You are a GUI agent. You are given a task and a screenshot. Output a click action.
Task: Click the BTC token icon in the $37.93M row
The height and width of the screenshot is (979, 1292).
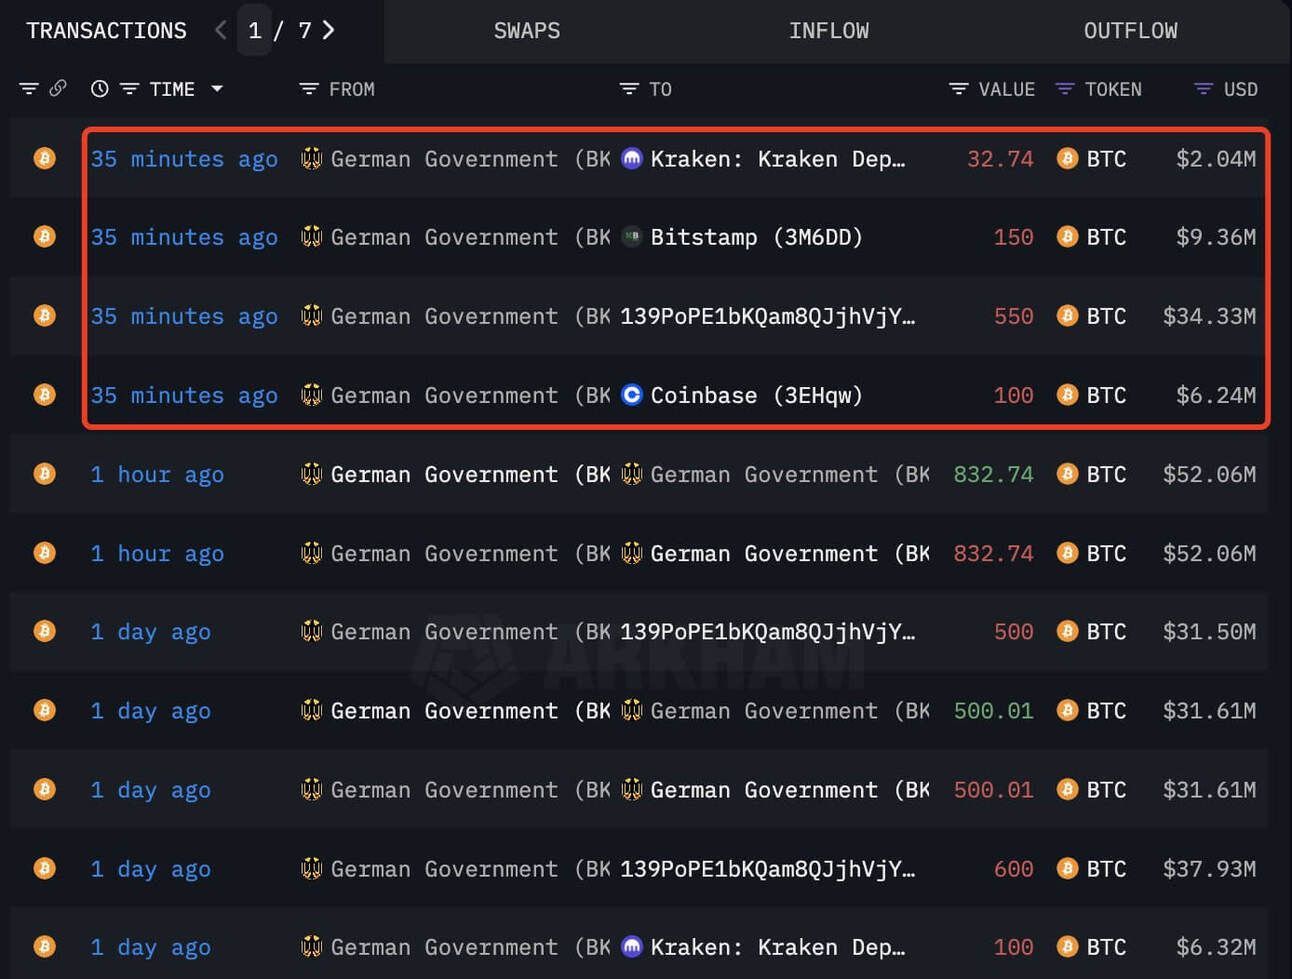pos(1067,868)
